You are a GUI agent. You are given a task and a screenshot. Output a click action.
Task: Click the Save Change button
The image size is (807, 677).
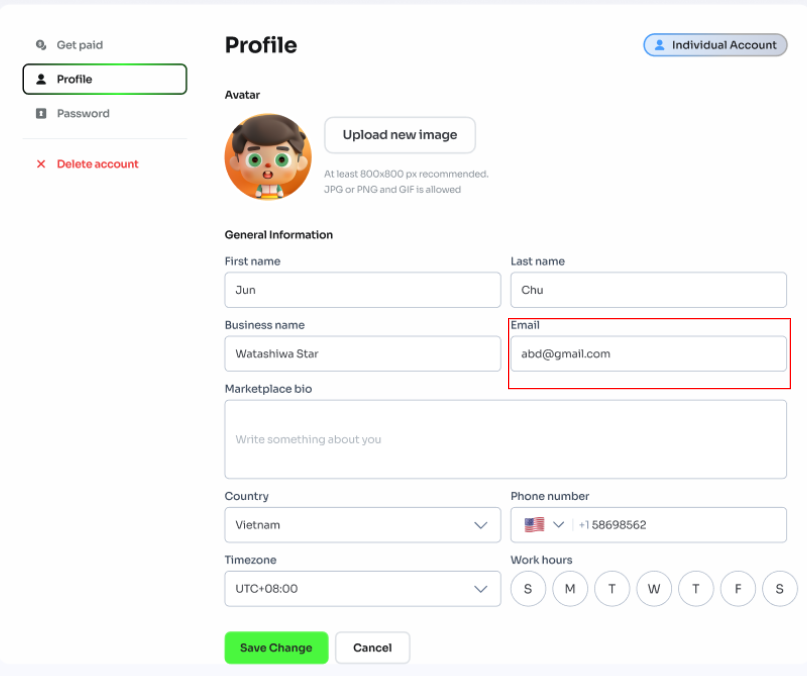coord(276,647)
